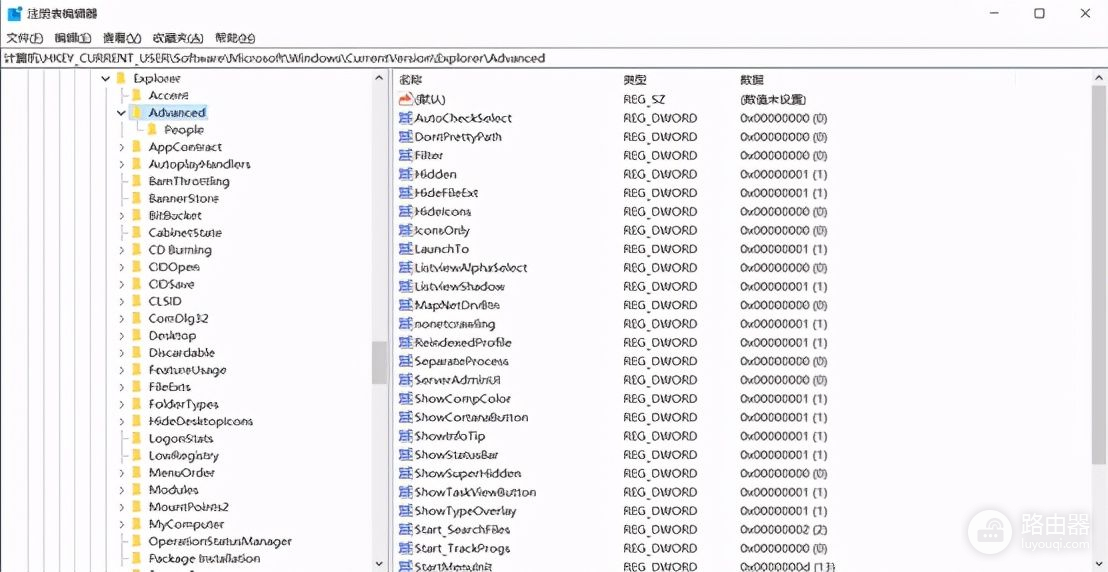Click the folder icon beside FileExts
Viewport: 1108px width, 572px height.
coord(137,387)
